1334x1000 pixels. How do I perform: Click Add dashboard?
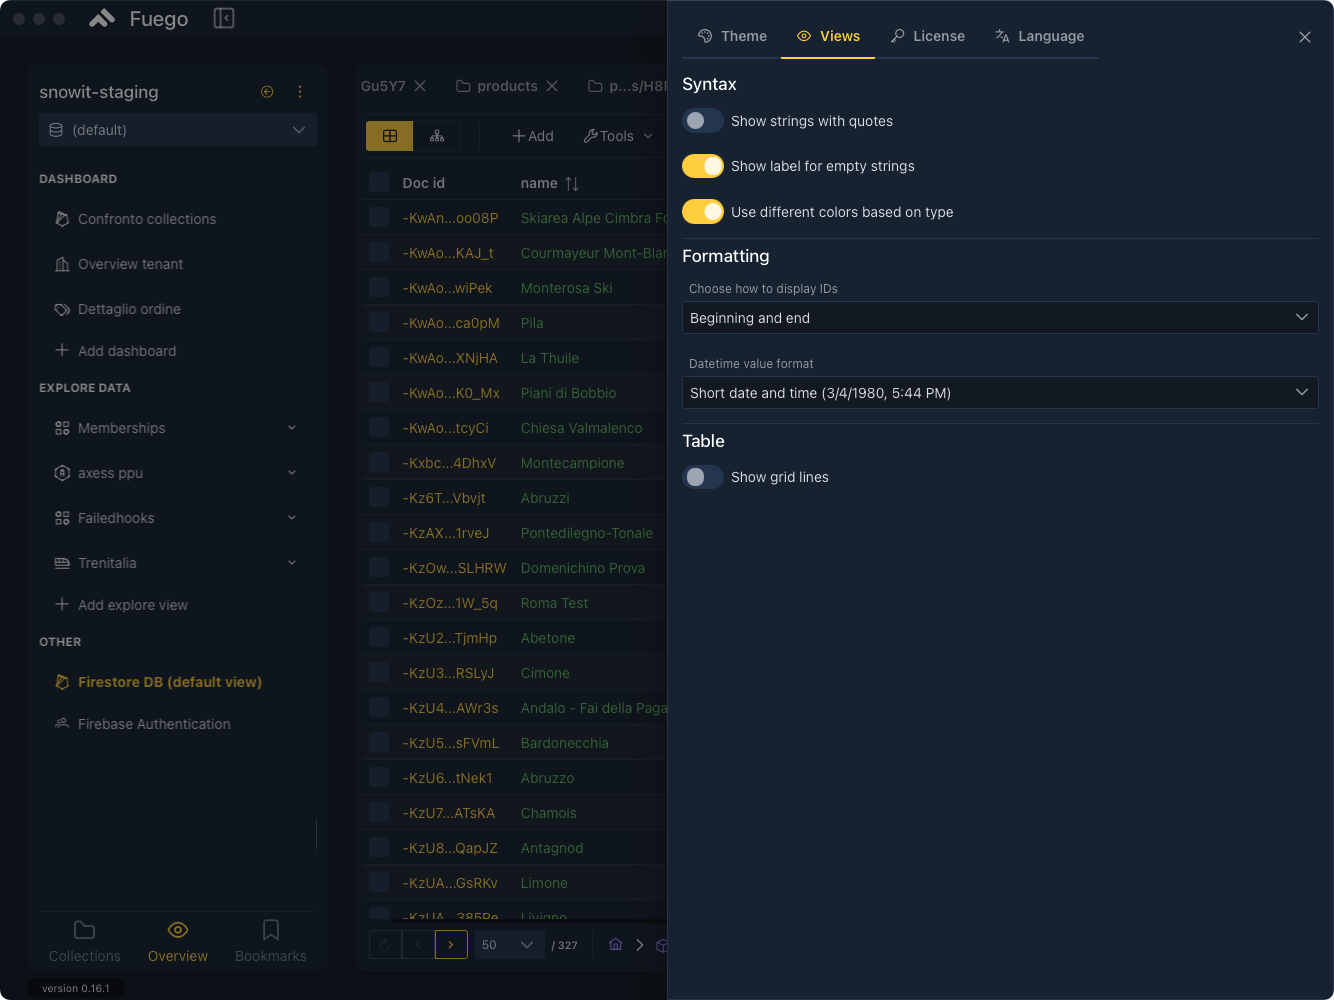pos(115,351)
